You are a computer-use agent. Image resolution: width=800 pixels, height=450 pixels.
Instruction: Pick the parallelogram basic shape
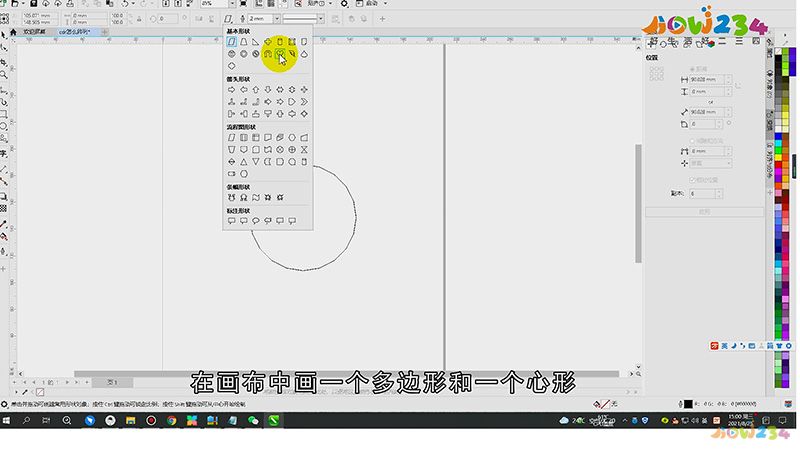[232, 42]
